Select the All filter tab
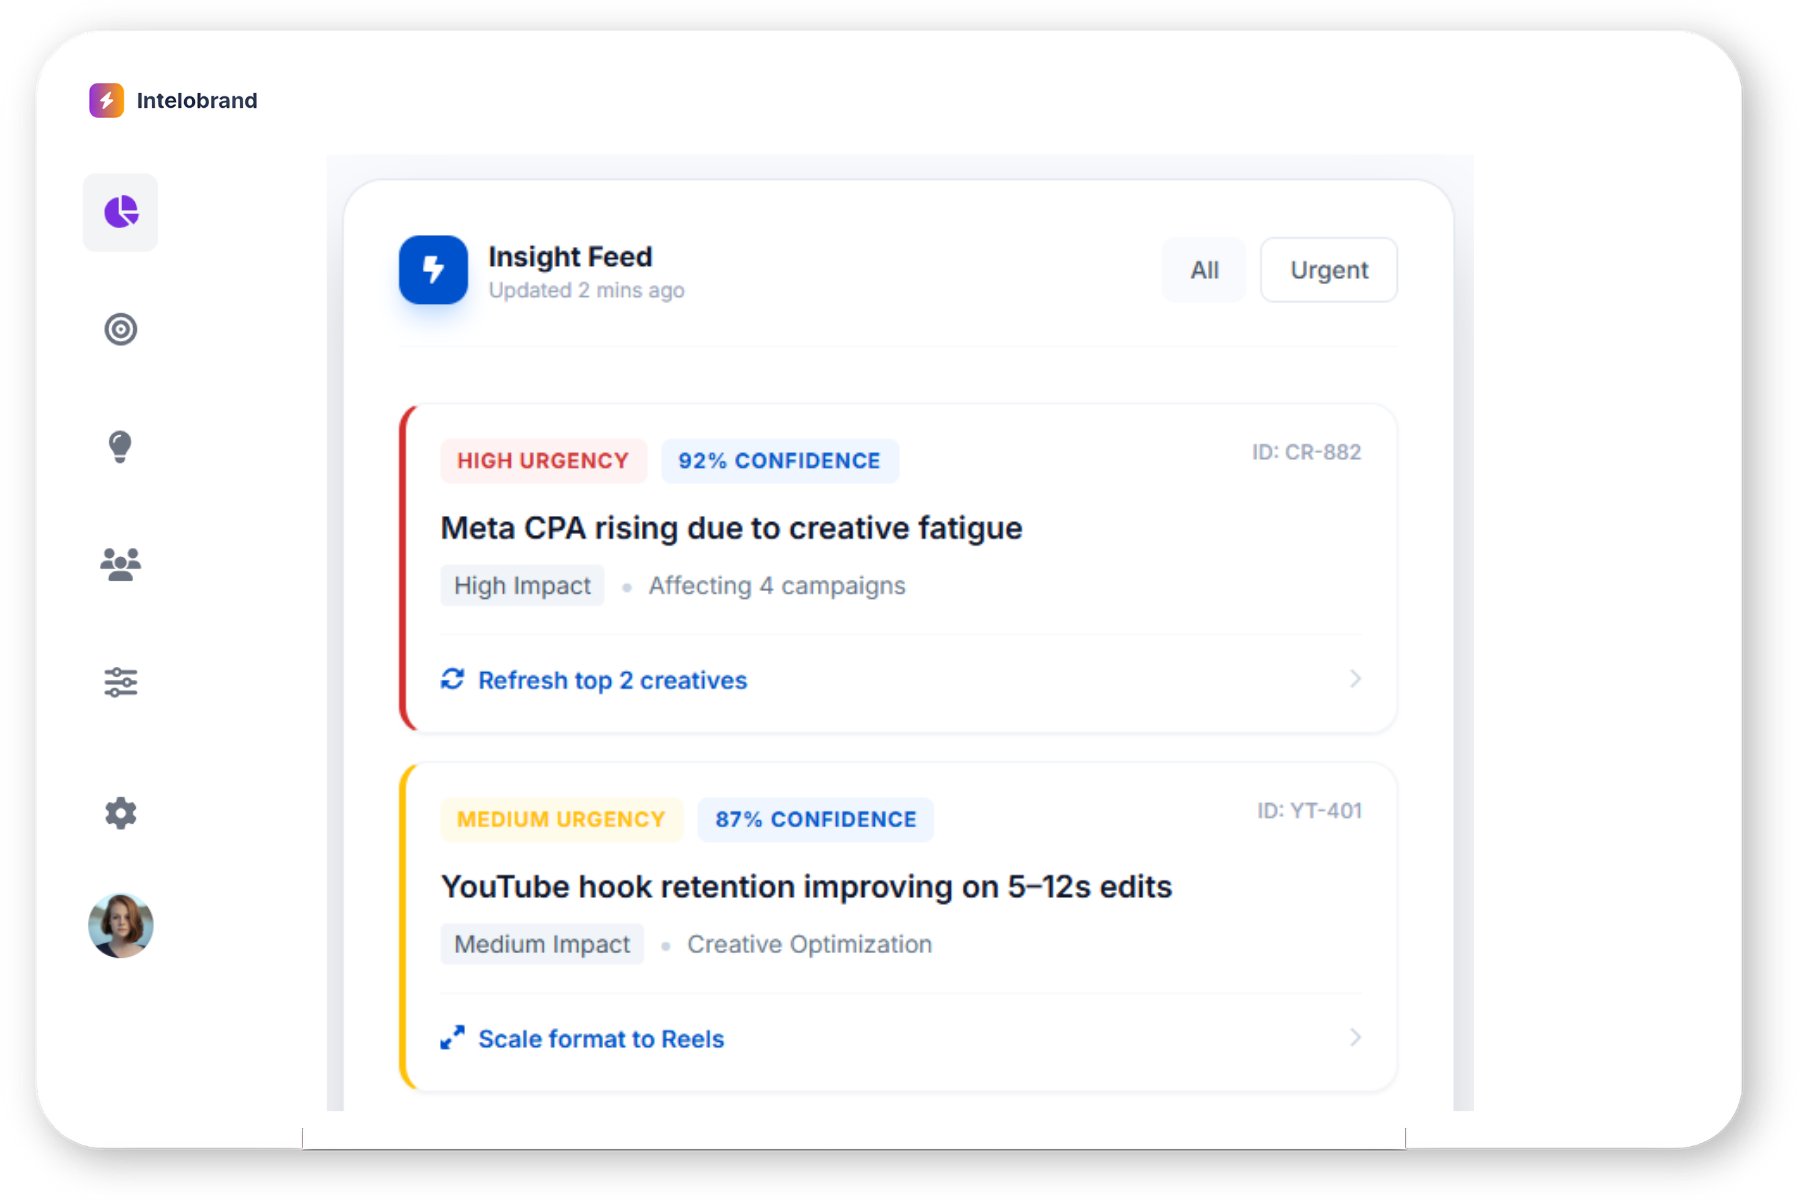The image size is (1800, 1200). tap(1204, 270)
